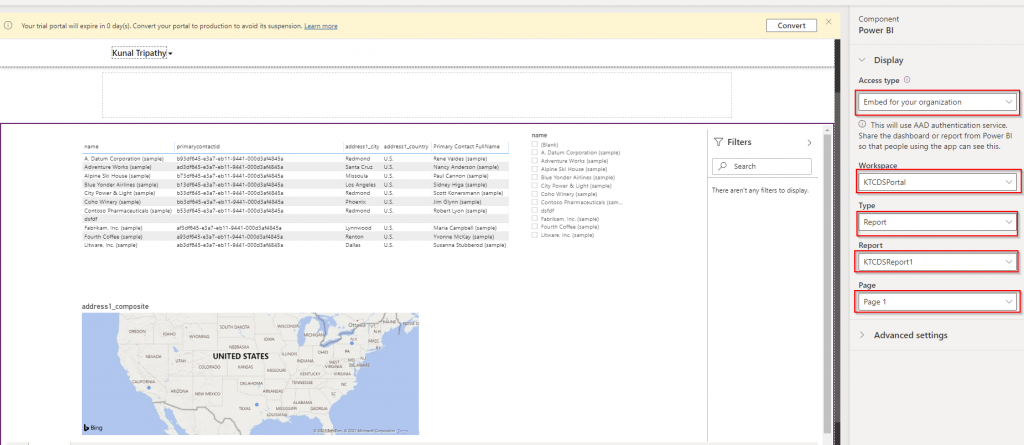
Task: Click the Primary Contact FullName column header
Action: pyautogui.click(x=466, y=147)
